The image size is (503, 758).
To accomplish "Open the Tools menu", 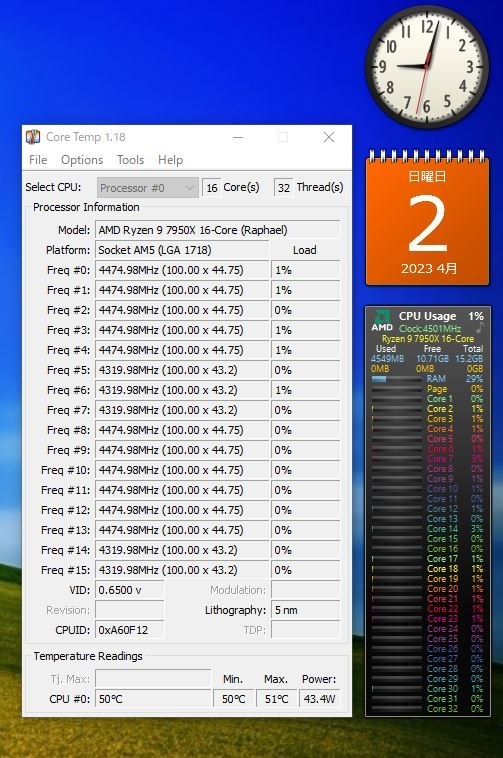I will point(130,160).
